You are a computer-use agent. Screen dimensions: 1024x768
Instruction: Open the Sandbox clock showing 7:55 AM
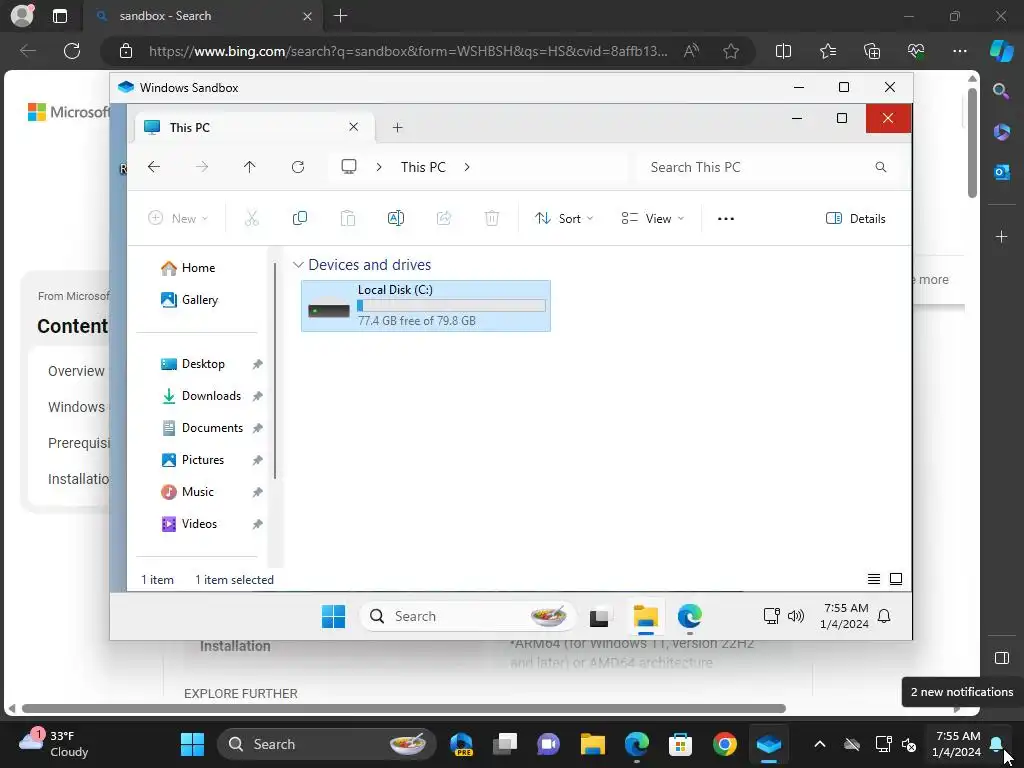tap(844, 616)
